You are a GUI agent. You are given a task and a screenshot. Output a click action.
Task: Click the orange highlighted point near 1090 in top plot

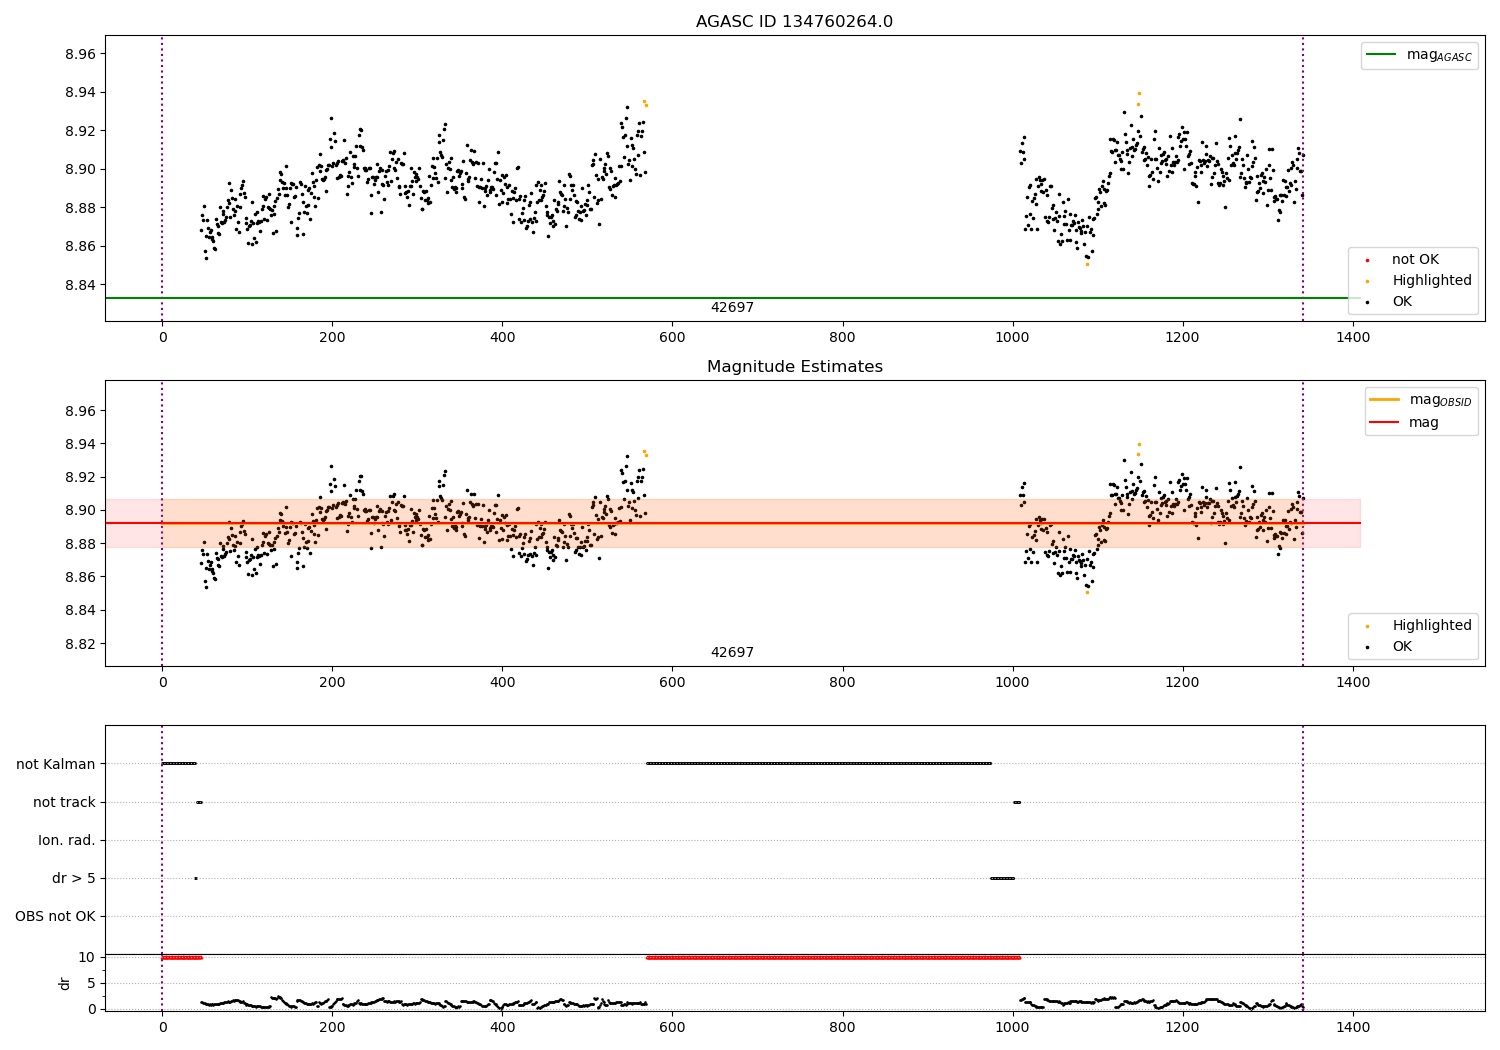click(1087, 264)
